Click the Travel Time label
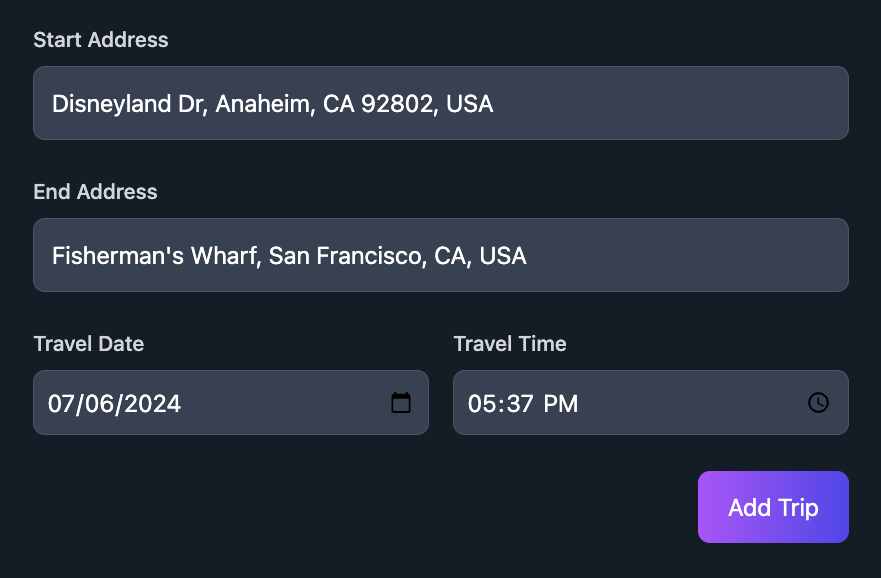The image size is (881, 578). tap(510, 344)
